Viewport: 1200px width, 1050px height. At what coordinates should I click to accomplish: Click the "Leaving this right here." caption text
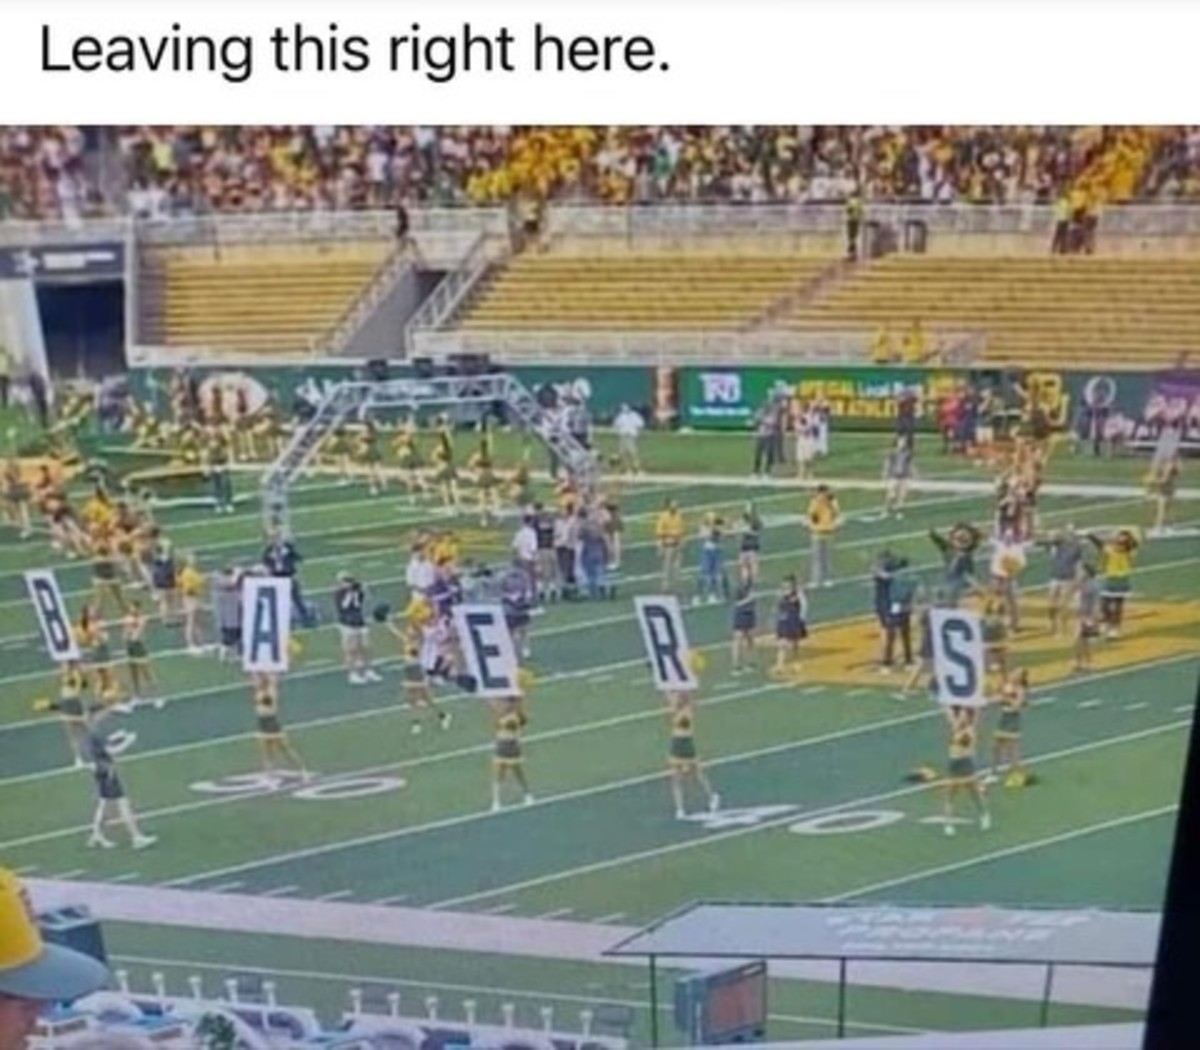click(x=354, y=52)
